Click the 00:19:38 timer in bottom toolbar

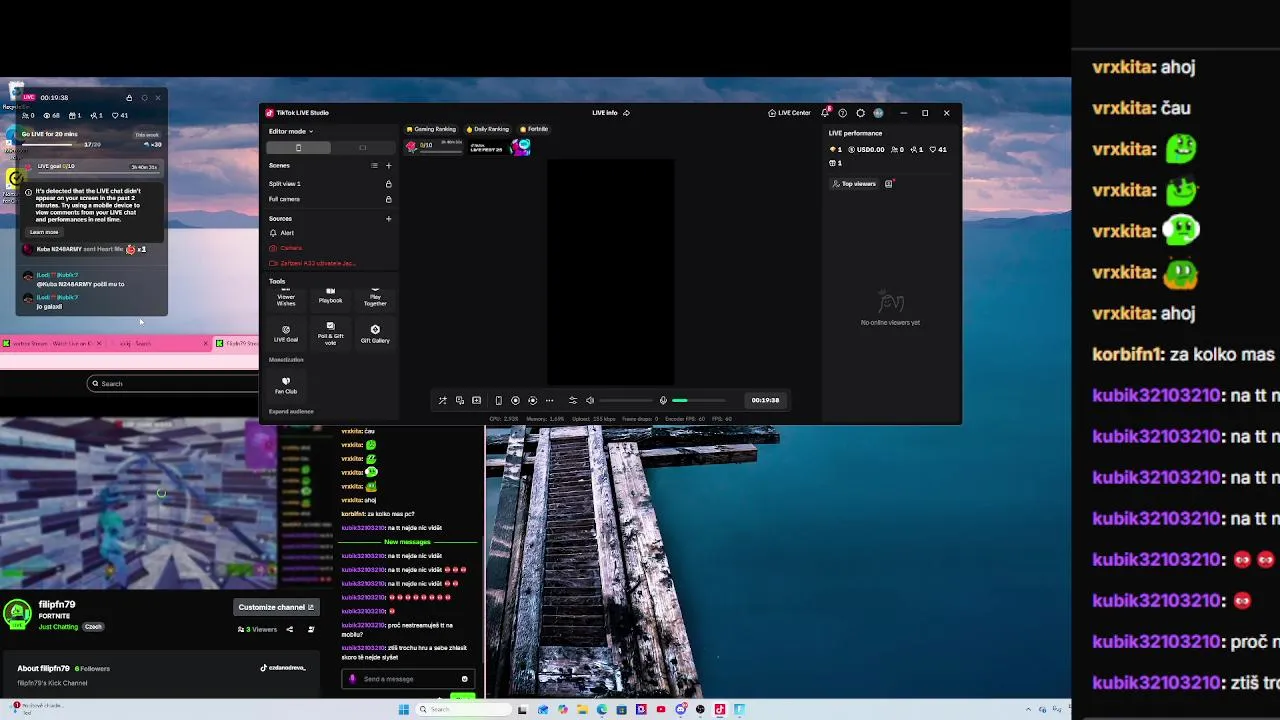click(x=765, y=400)
